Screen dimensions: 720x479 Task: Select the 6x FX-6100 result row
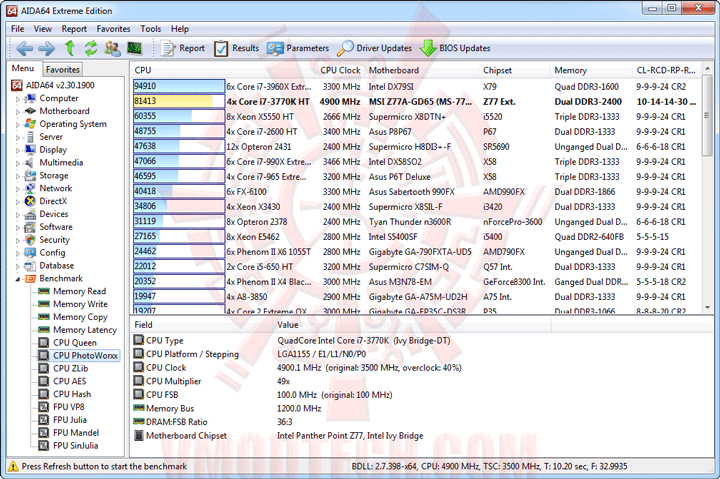tap(417, 192)
